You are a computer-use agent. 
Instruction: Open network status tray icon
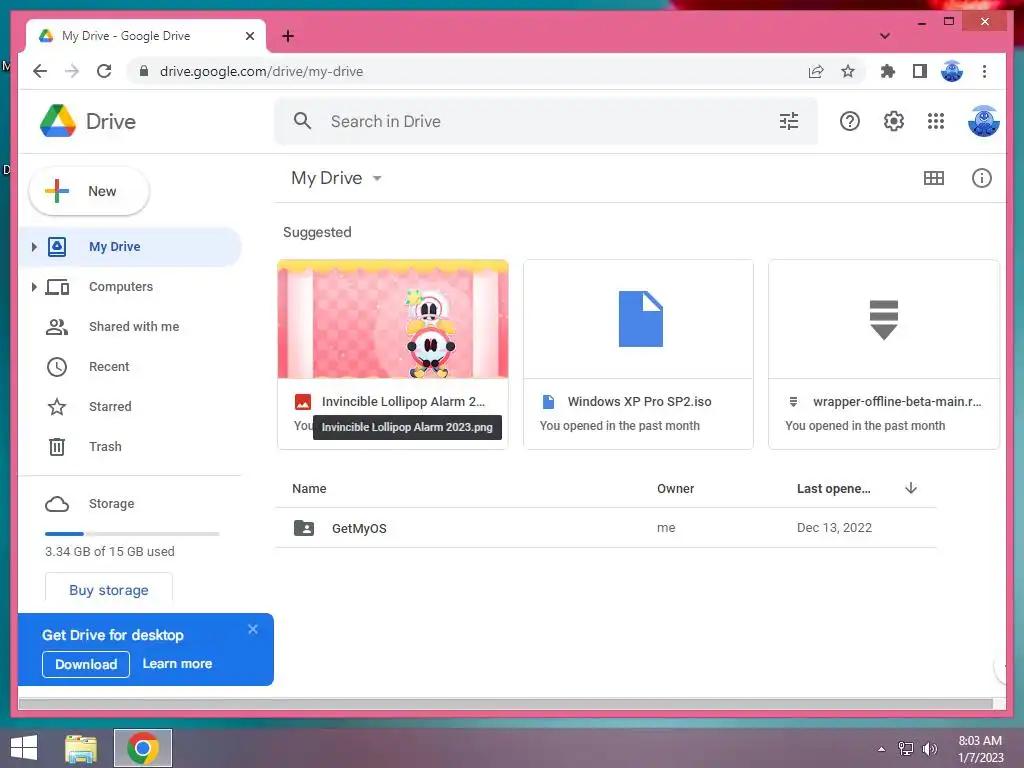coord(906,748)
